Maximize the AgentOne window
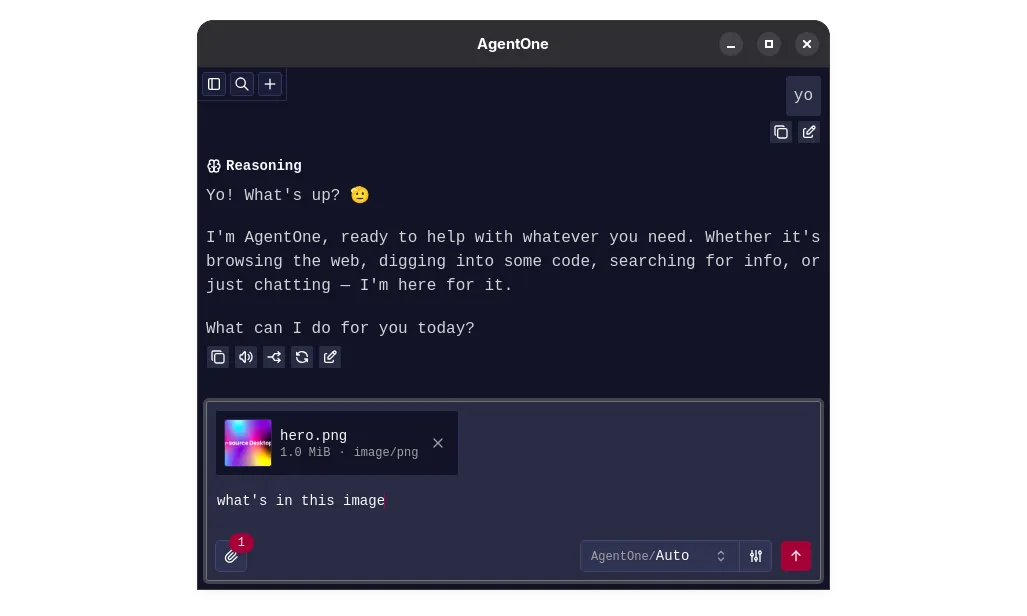The image size is (1027, 616). [769, 44]
